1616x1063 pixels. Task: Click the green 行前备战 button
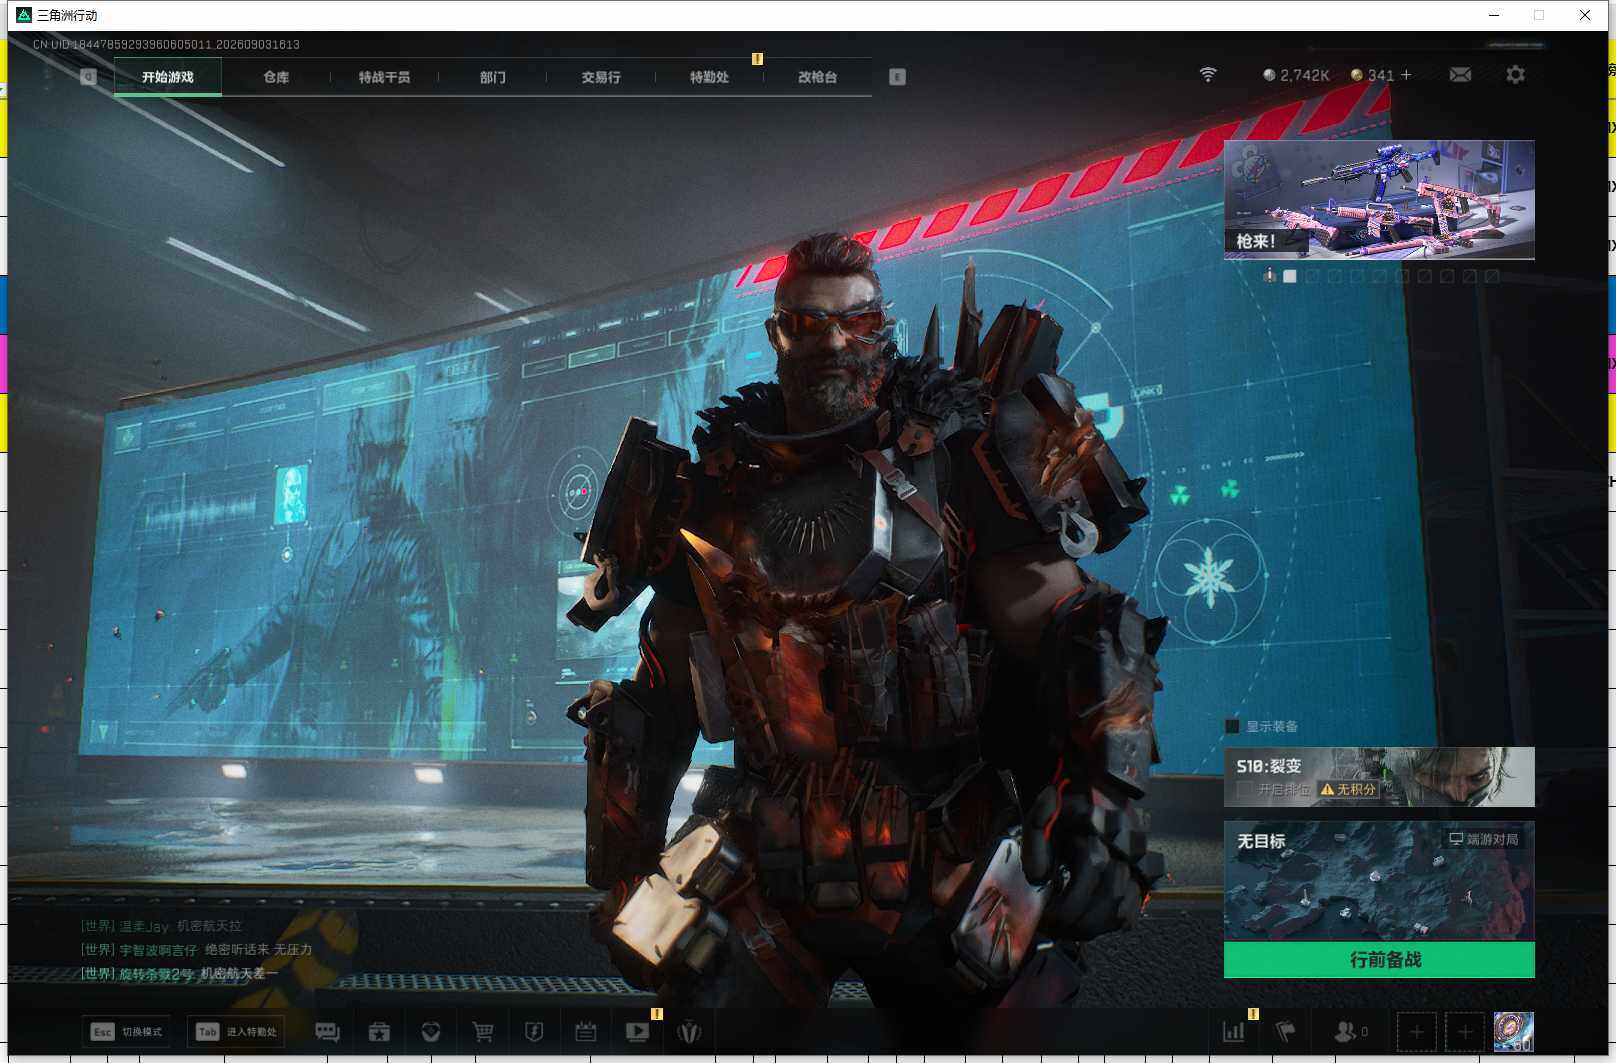[1379, 960]
